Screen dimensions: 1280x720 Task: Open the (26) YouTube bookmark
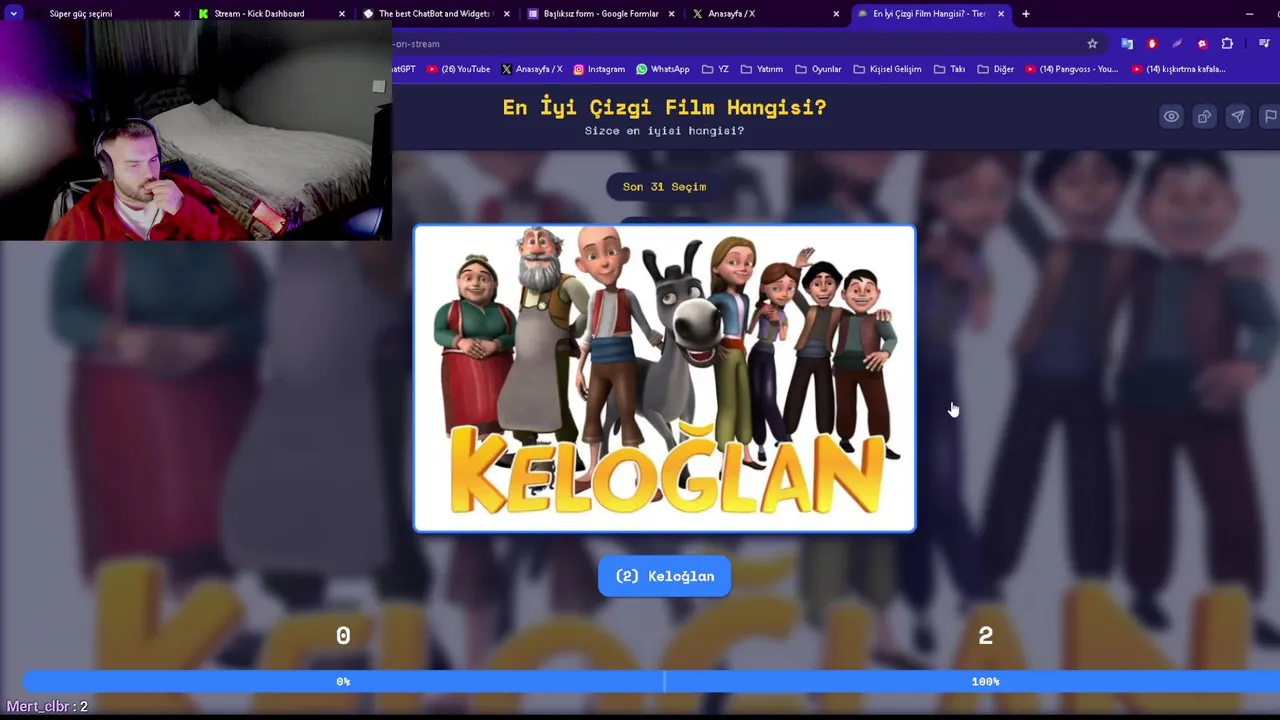[458, 69]
